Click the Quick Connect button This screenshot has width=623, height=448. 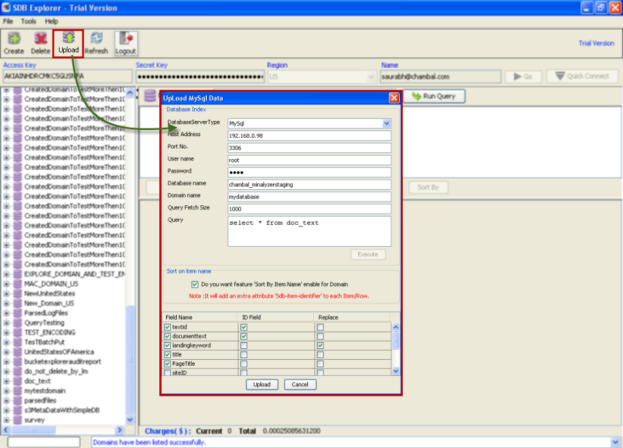pyautogui.click(x=582, y=76)
